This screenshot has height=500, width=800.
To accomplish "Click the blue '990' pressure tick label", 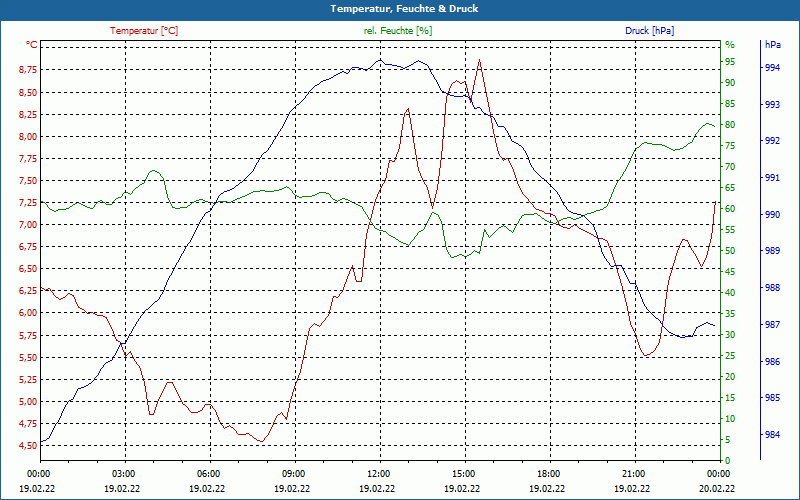I will click(772, 215).
